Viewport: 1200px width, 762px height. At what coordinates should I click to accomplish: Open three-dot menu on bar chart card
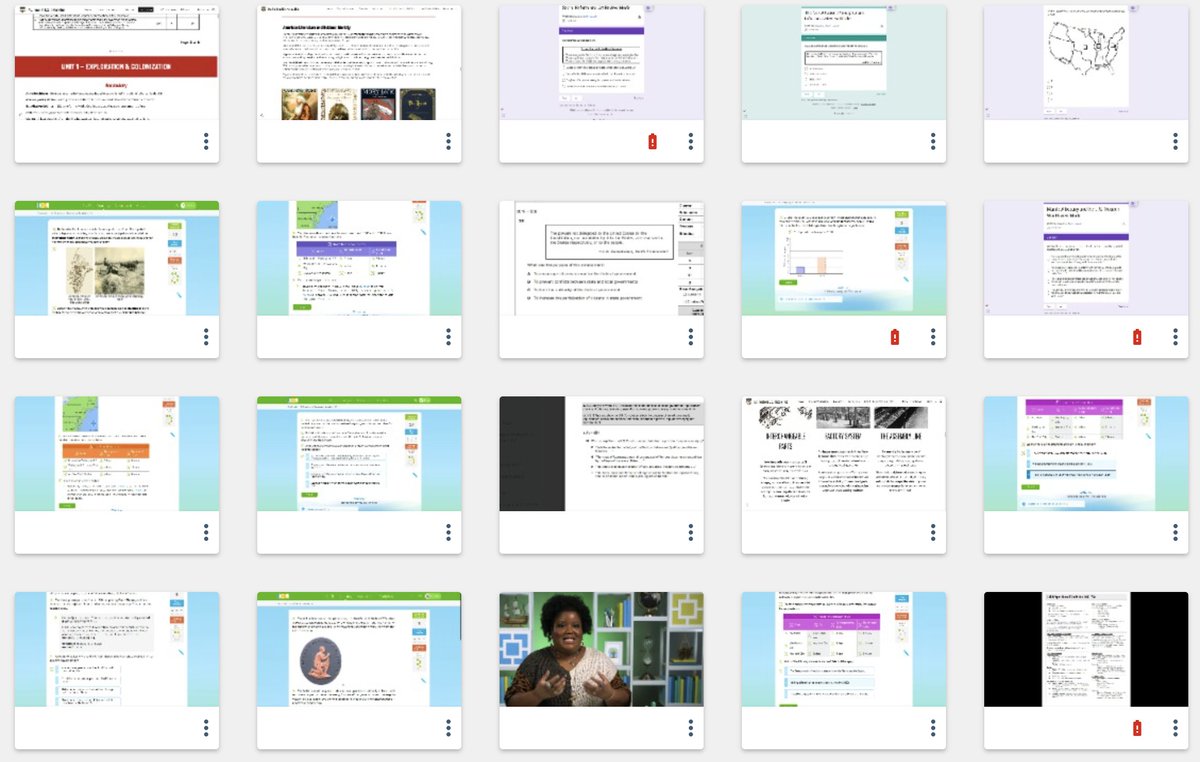coord(933,337)
